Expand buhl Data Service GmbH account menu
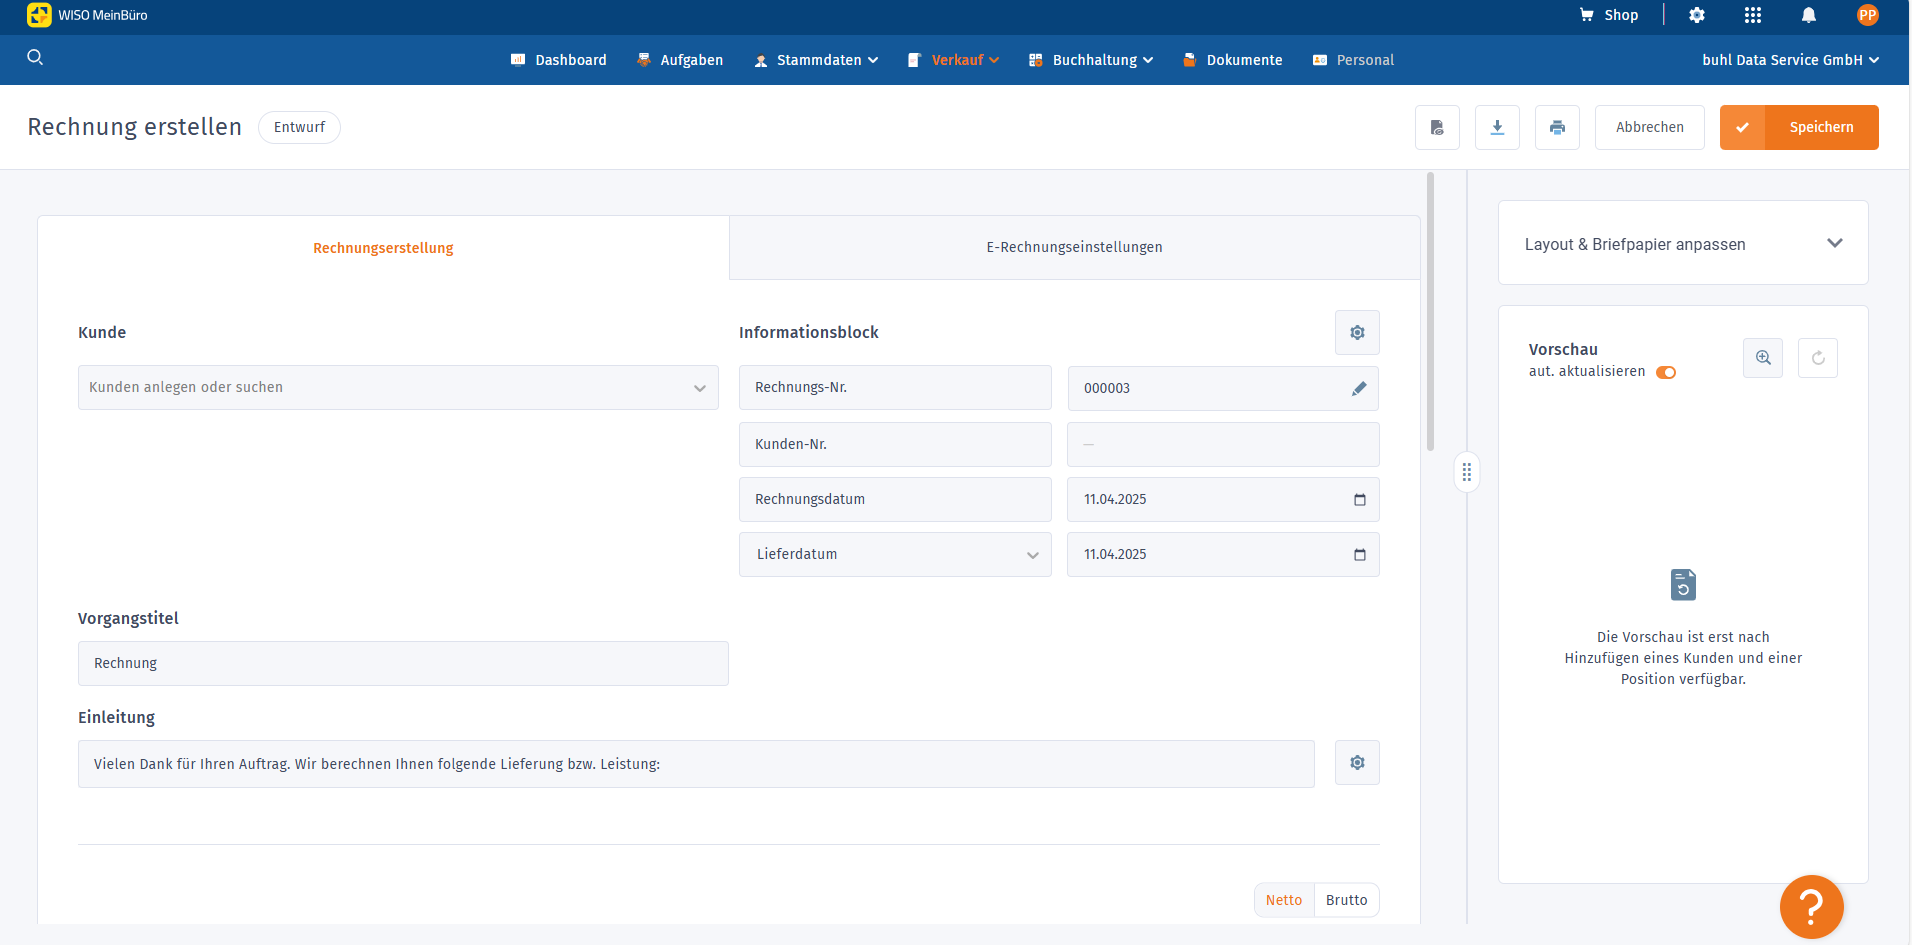This screenshot has width=1912, height=945. [1791, 60]
